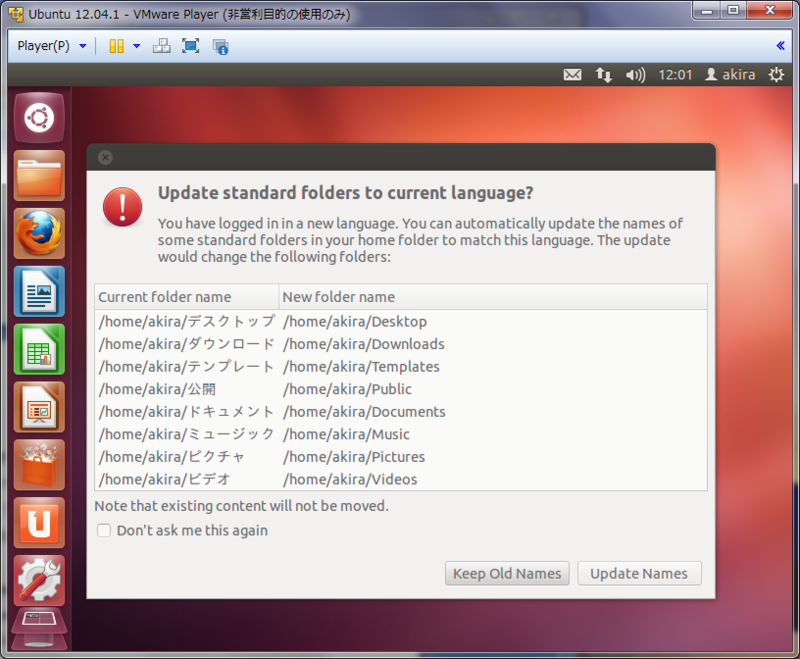The height and width of the screenshot is (659, 800).
Task: Open LibreOffice Impress presentation icon
Action: pos(39,407)
